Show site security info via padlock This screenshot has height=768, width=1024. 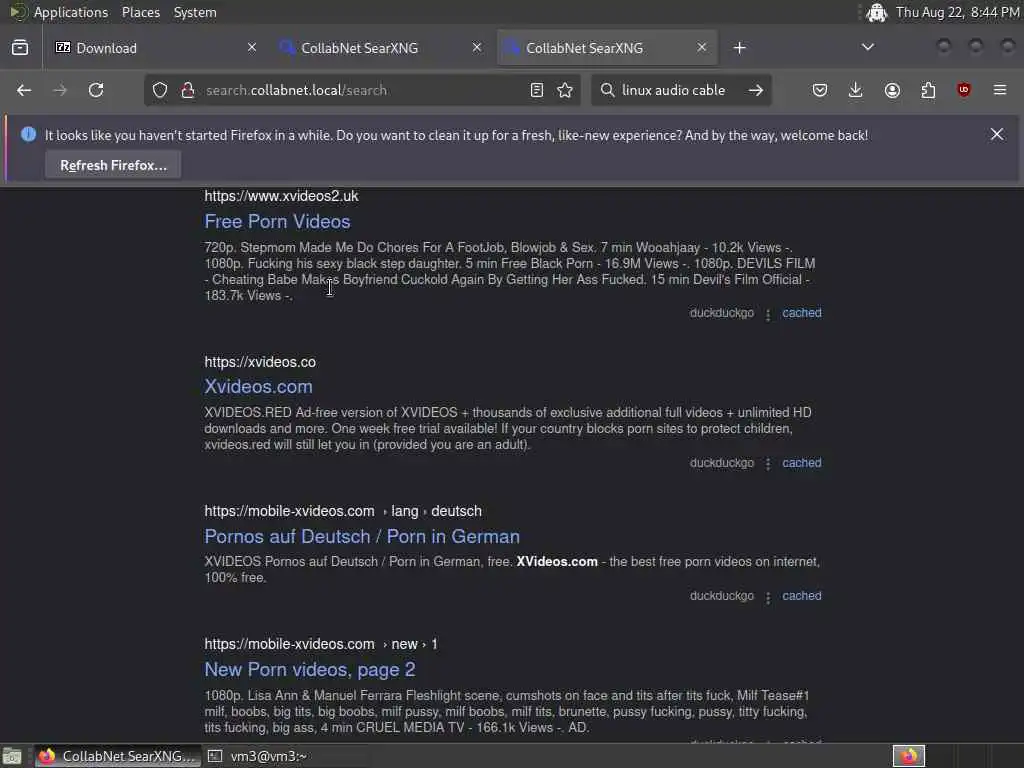point(188,90)
